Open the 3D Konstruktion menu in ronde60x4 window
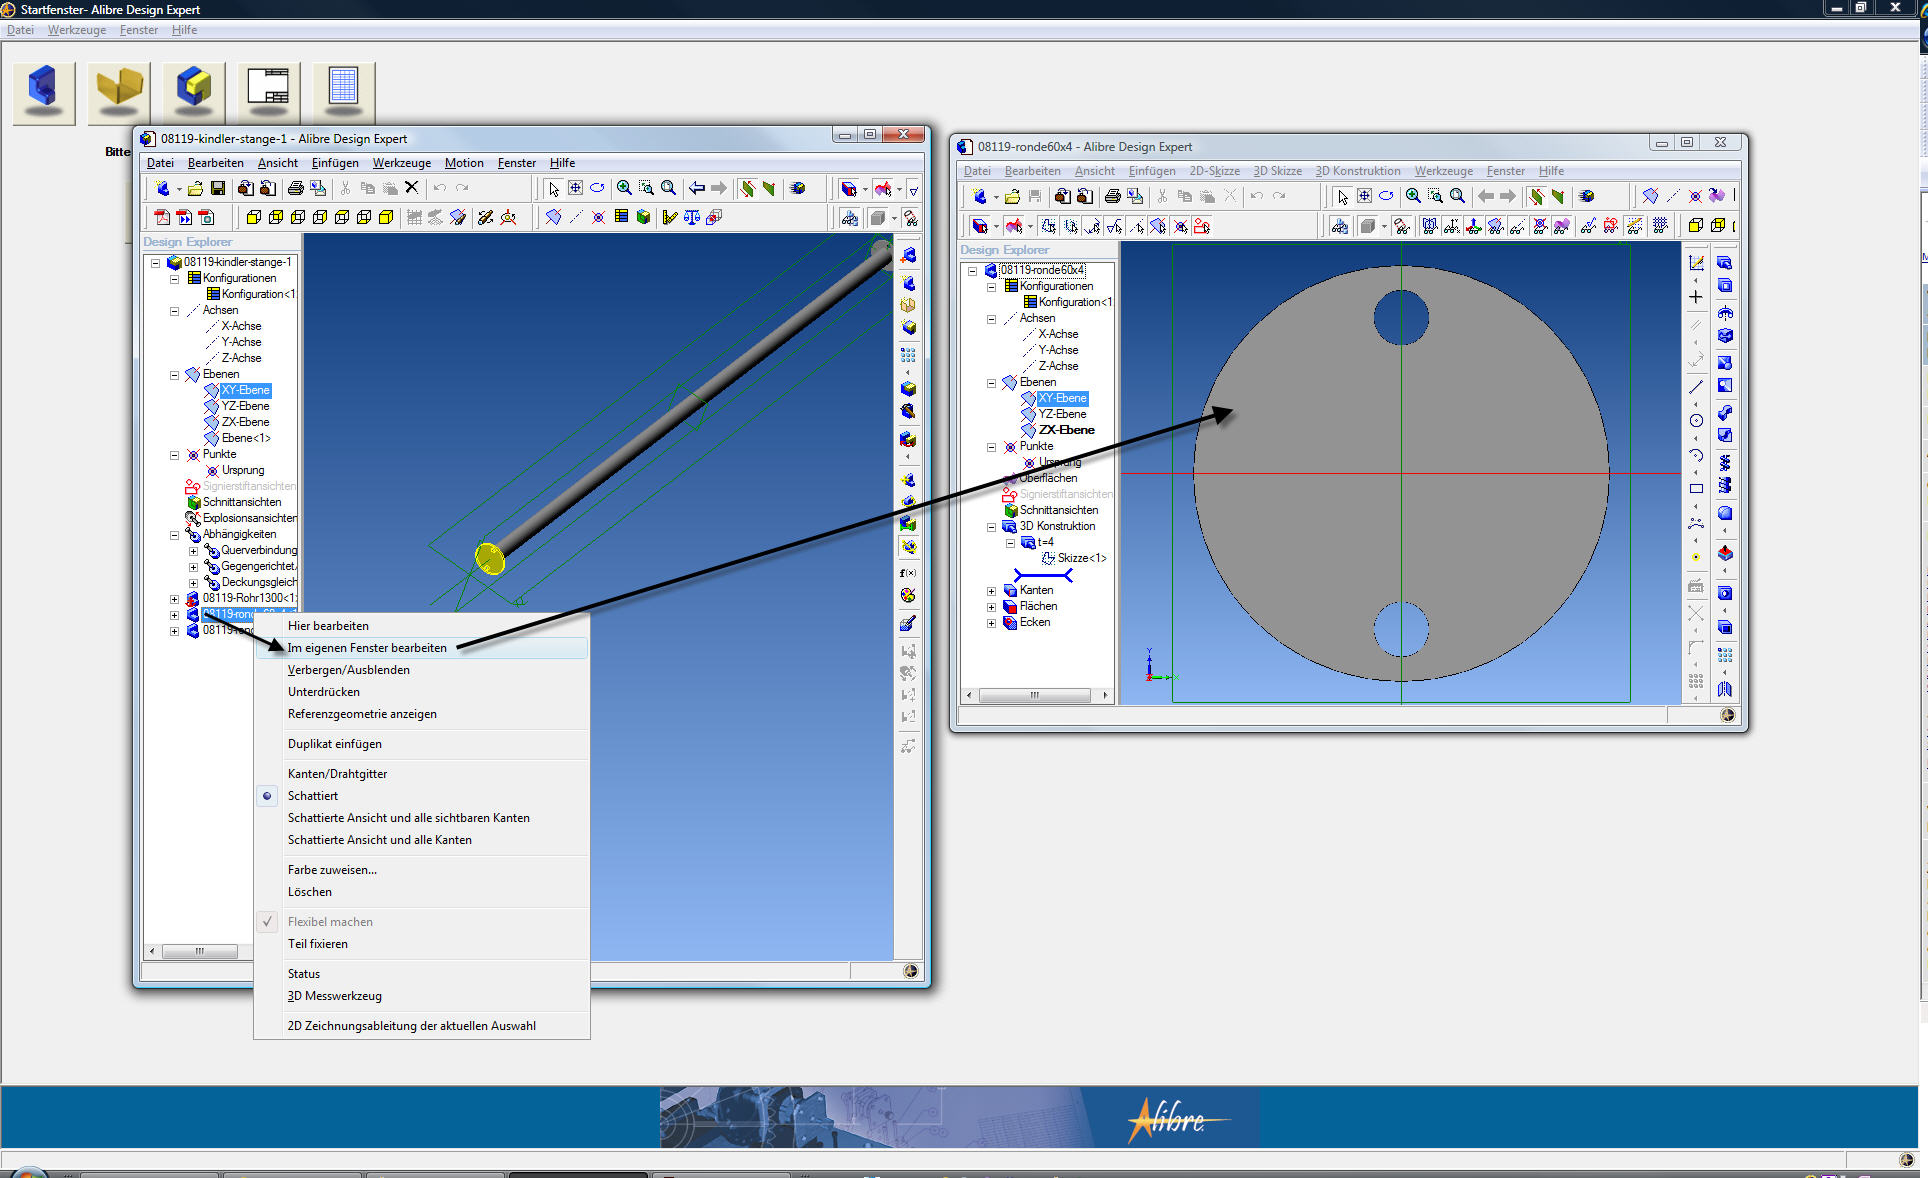The height and width of the screenshot is (1178, 1928). [x=1357, y=171]
